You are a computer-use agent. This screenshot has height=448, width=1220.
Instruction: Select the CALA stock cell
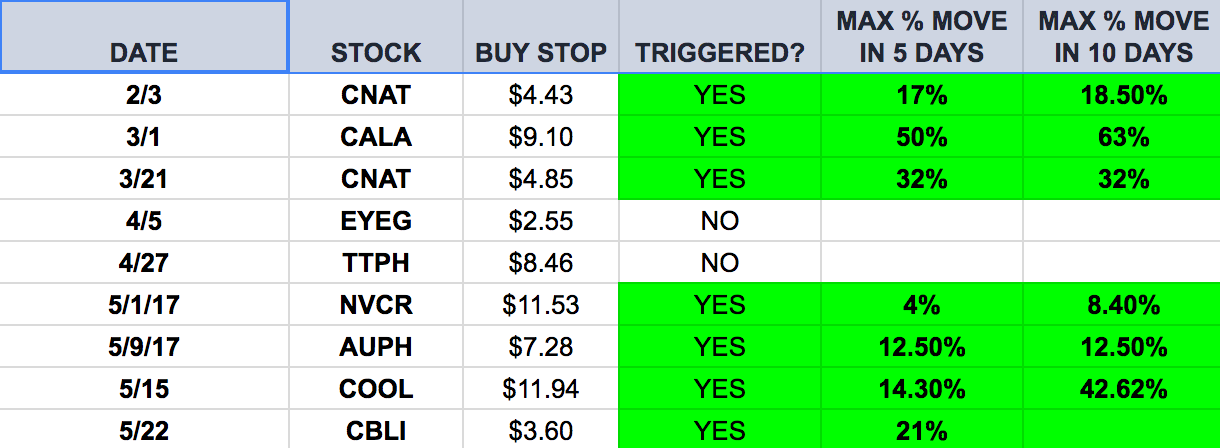(x=376, y=136)
